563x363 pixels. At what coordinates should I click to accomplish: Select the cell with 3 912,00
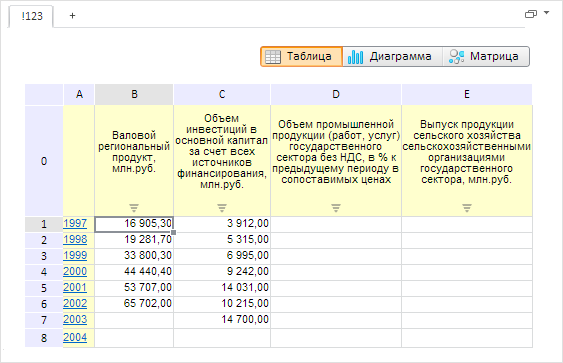[222, 224]
